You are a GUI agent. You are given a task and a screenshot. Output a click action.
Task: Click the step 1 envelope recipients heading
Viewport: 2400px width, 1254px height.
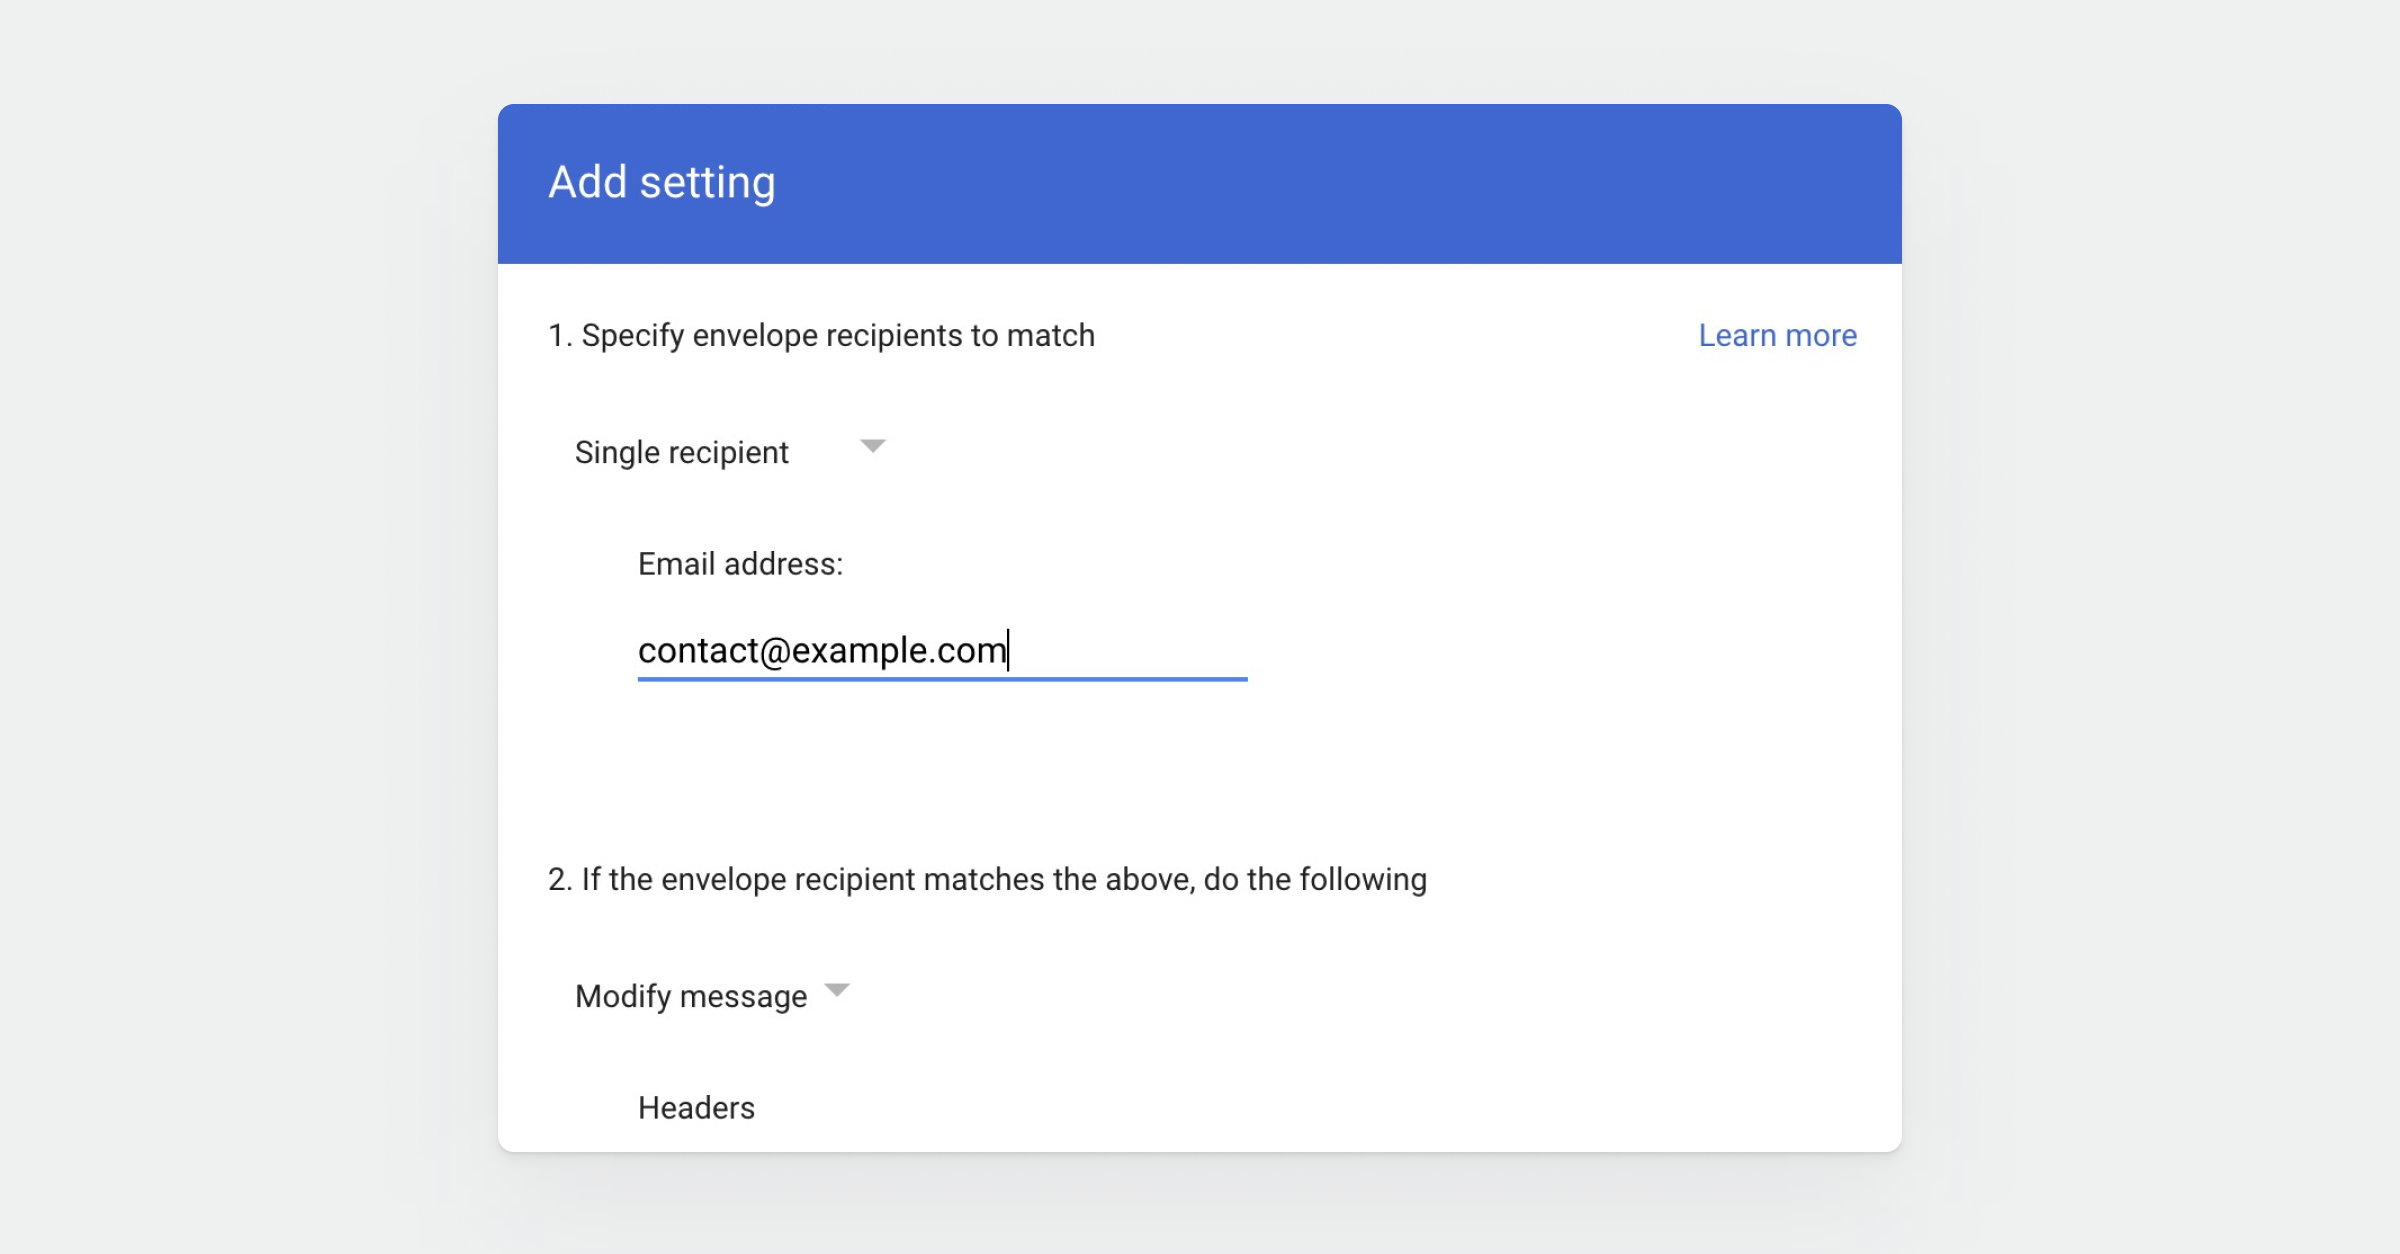pos(821,336)
